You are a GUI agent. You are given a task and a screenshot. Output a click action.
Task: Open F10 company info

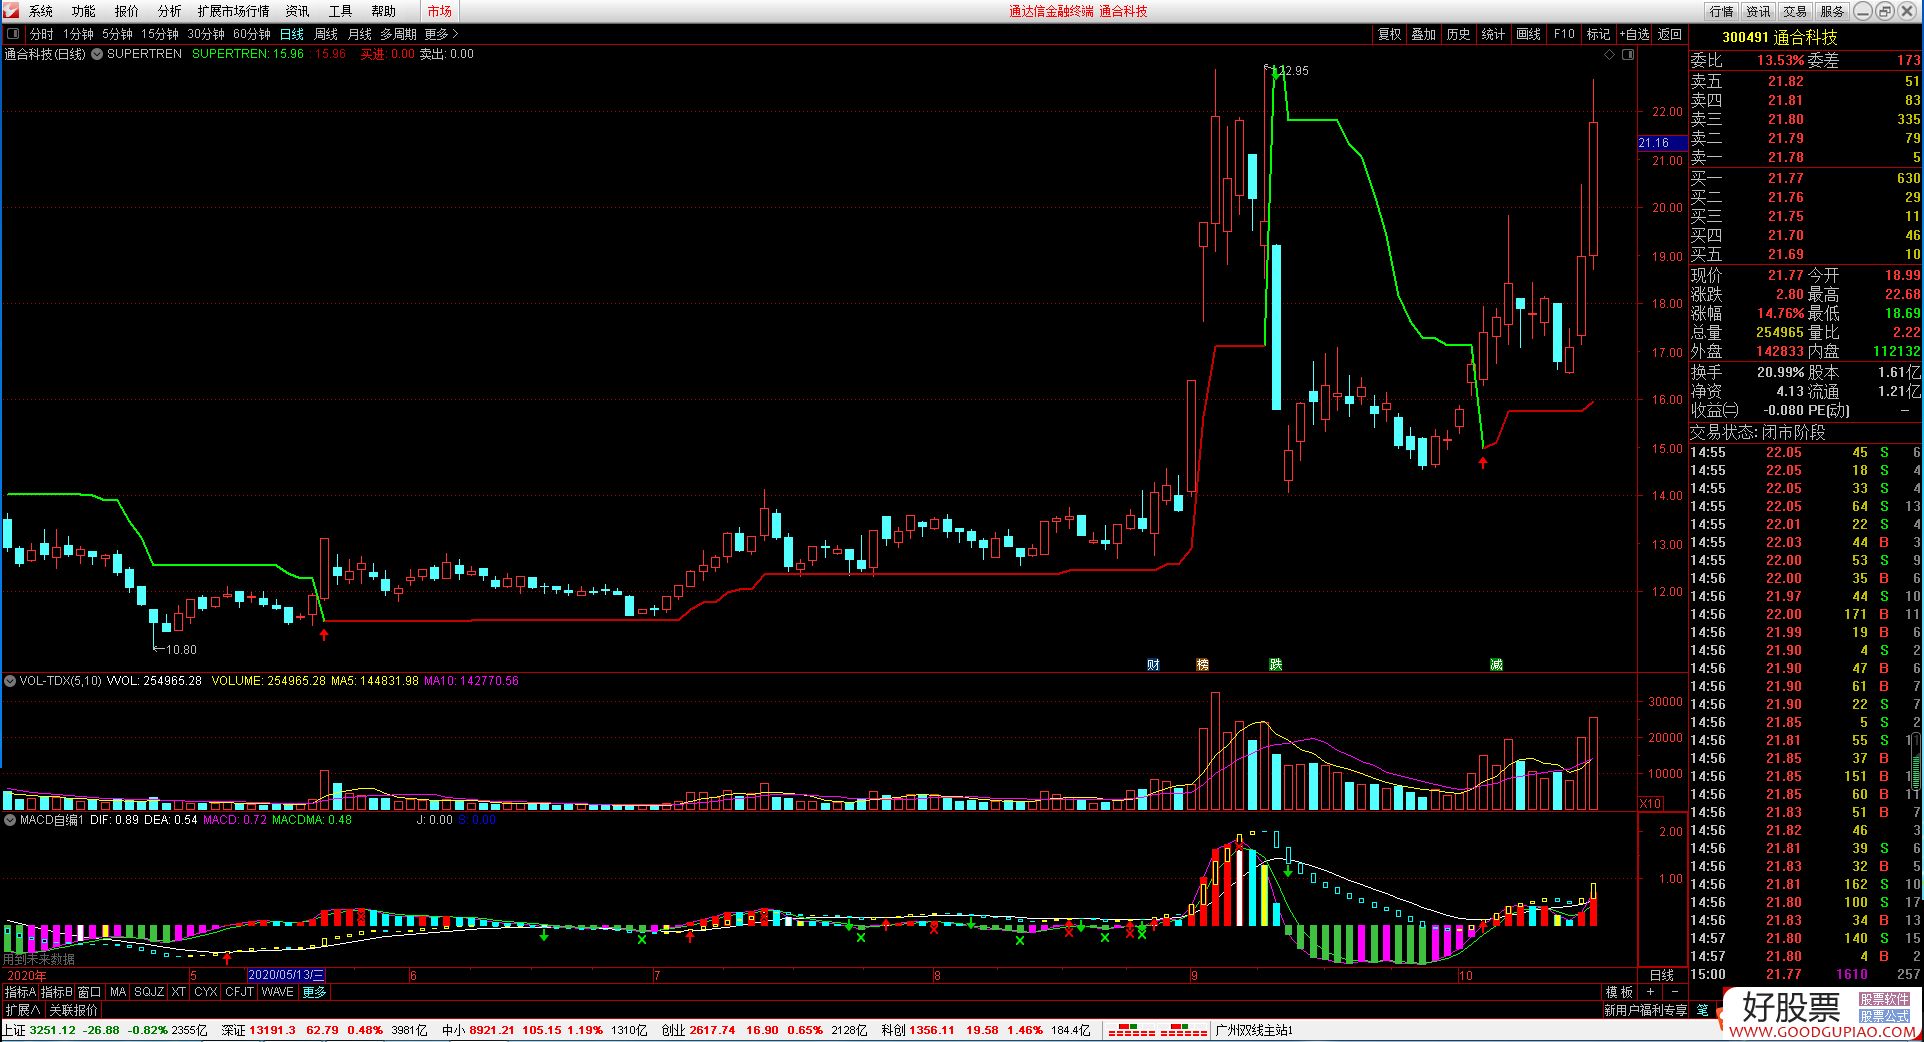coord(1564,34)
